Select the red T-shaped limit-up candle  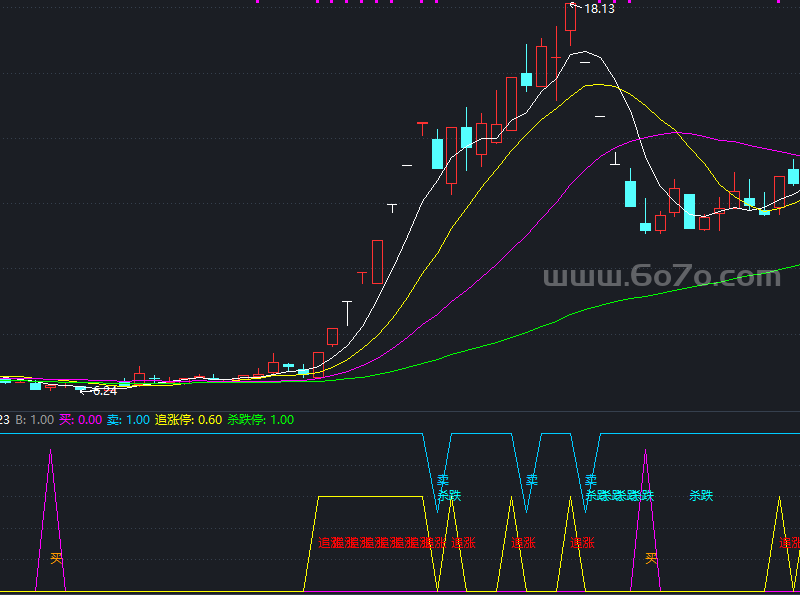pos(423,126)
